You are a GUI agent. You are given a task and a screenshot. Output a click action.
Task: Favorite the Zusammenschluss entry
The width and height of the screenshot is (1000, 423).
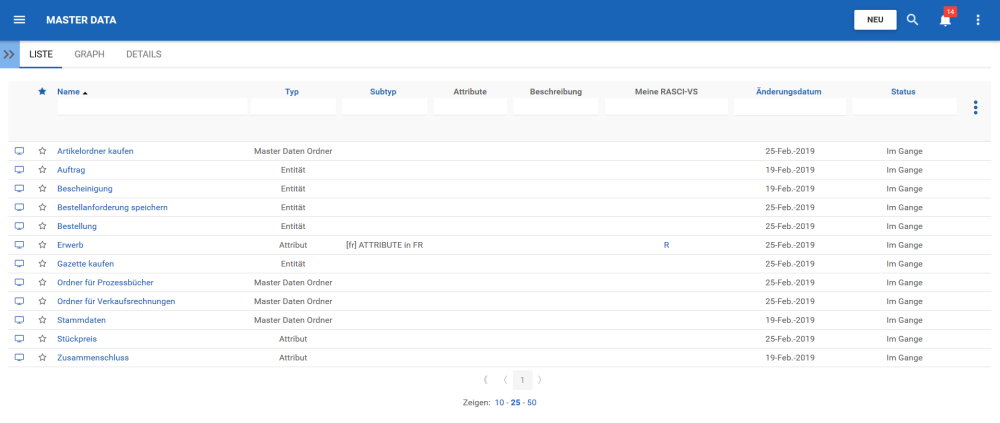(x=42, y=357)
